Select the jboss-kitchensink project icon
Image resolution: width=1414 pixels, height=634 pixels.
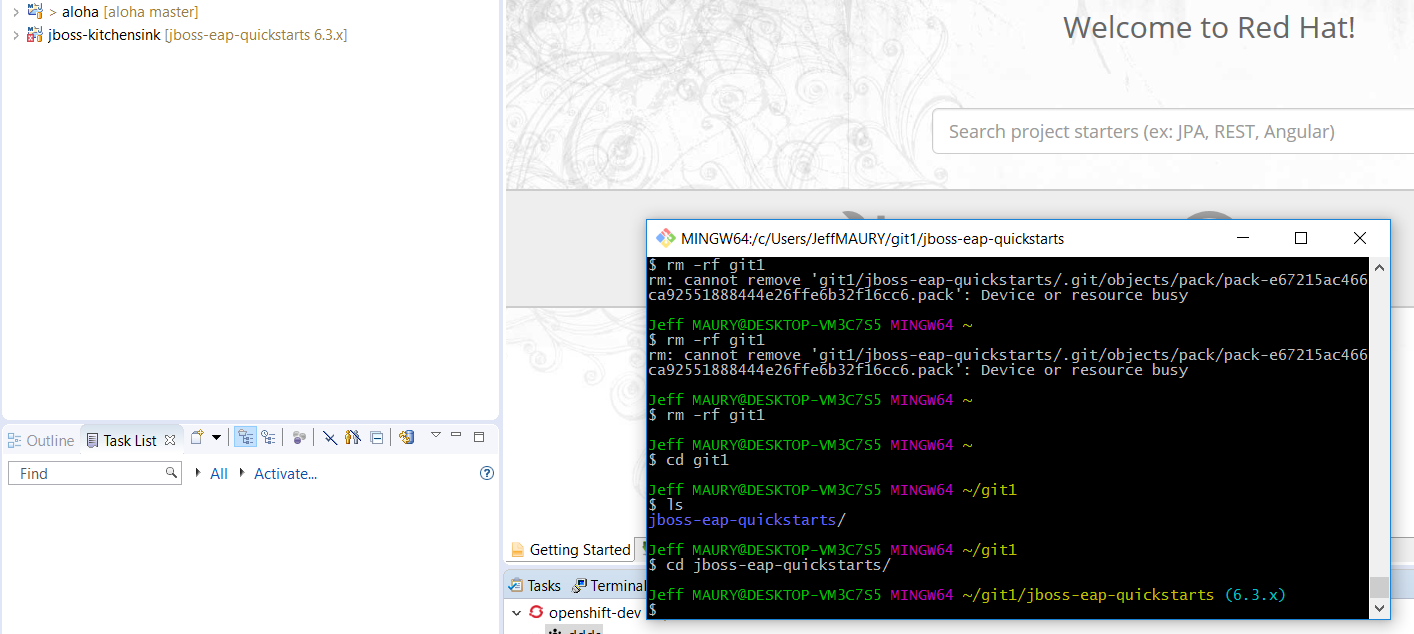click(35, 35)
